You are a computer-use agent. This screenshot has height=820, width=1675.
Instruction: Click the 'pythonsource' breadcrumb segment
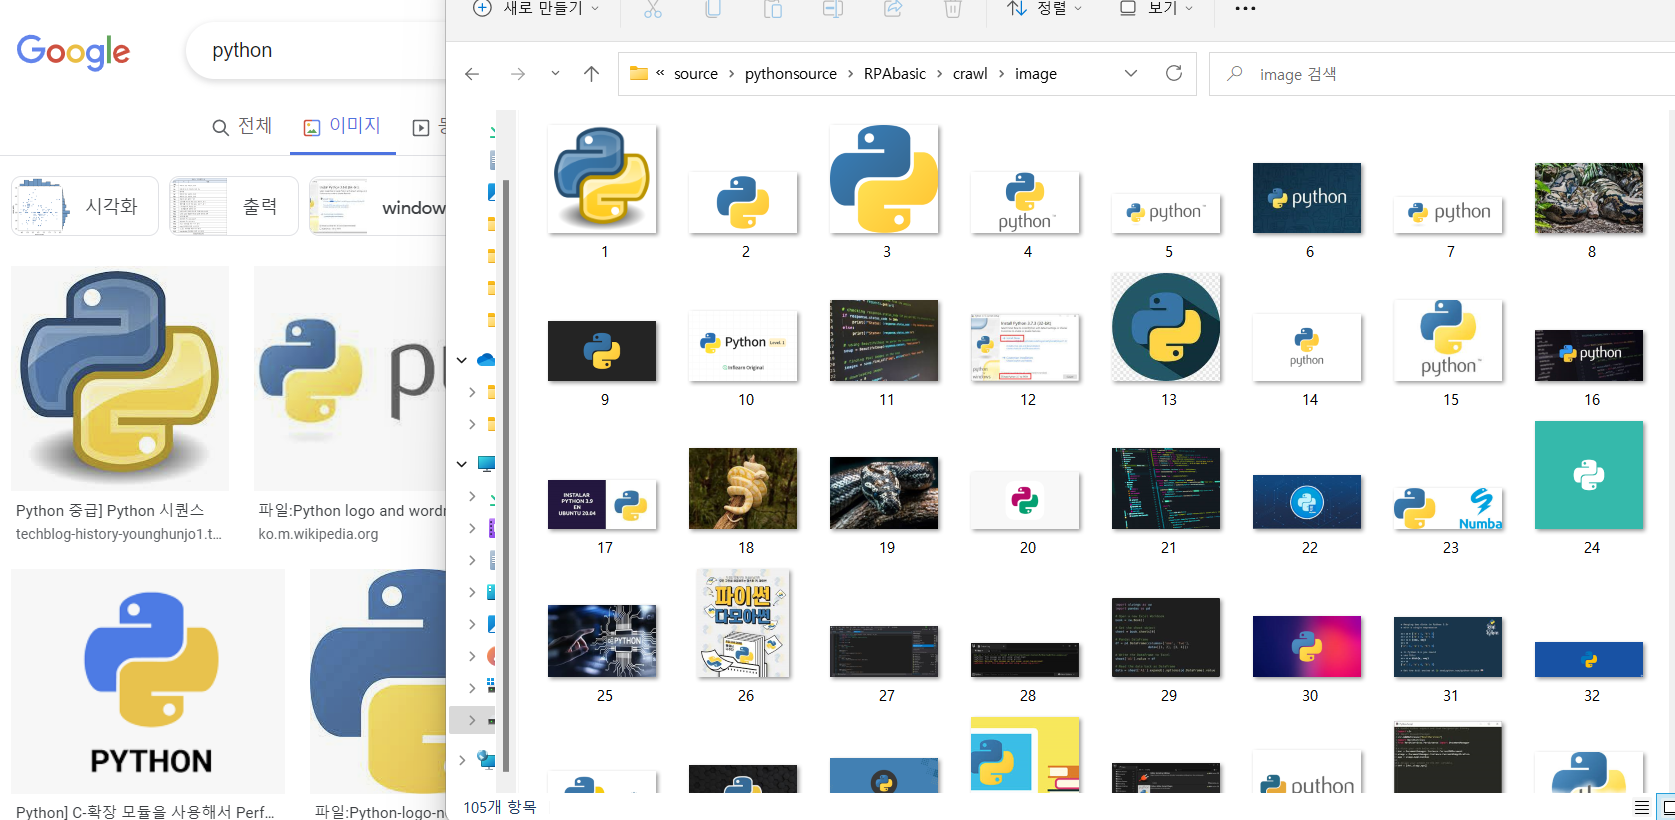point(791,74)
